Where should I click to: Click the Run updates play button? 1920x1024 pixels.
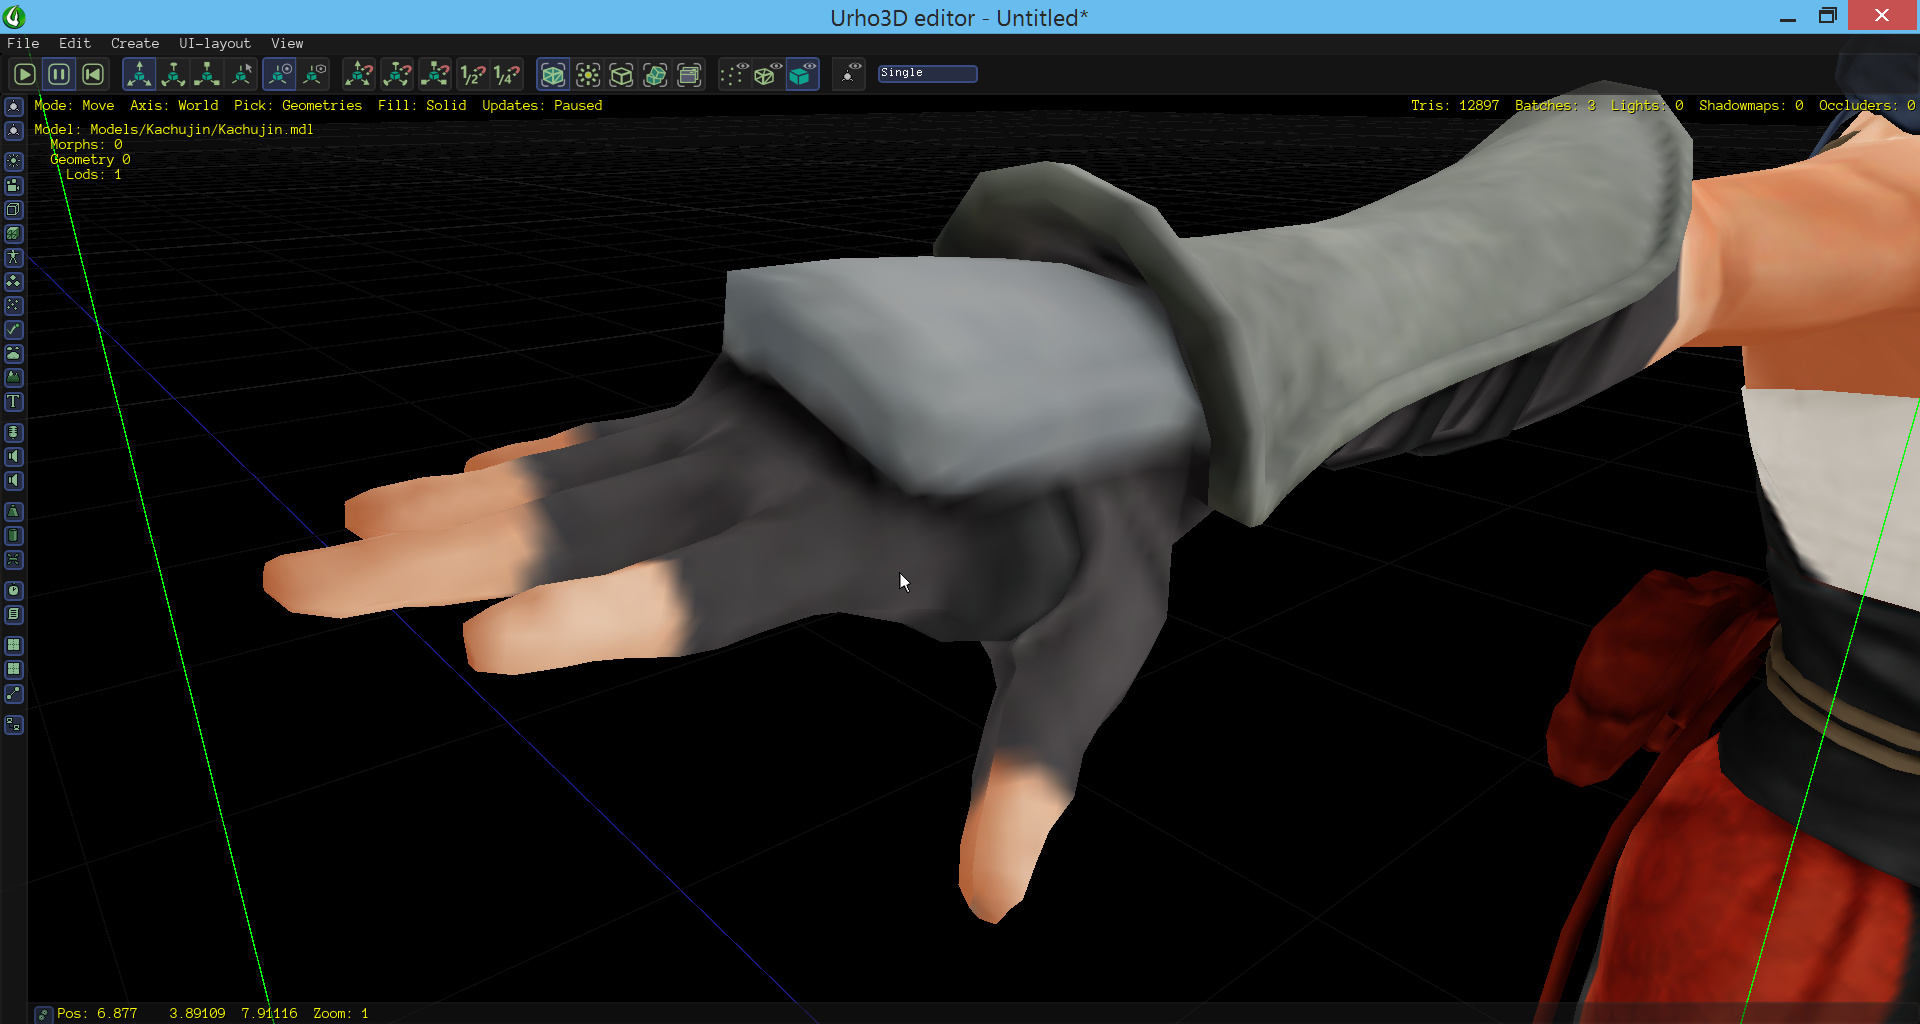pyautogui.click(x=25, y=74)
